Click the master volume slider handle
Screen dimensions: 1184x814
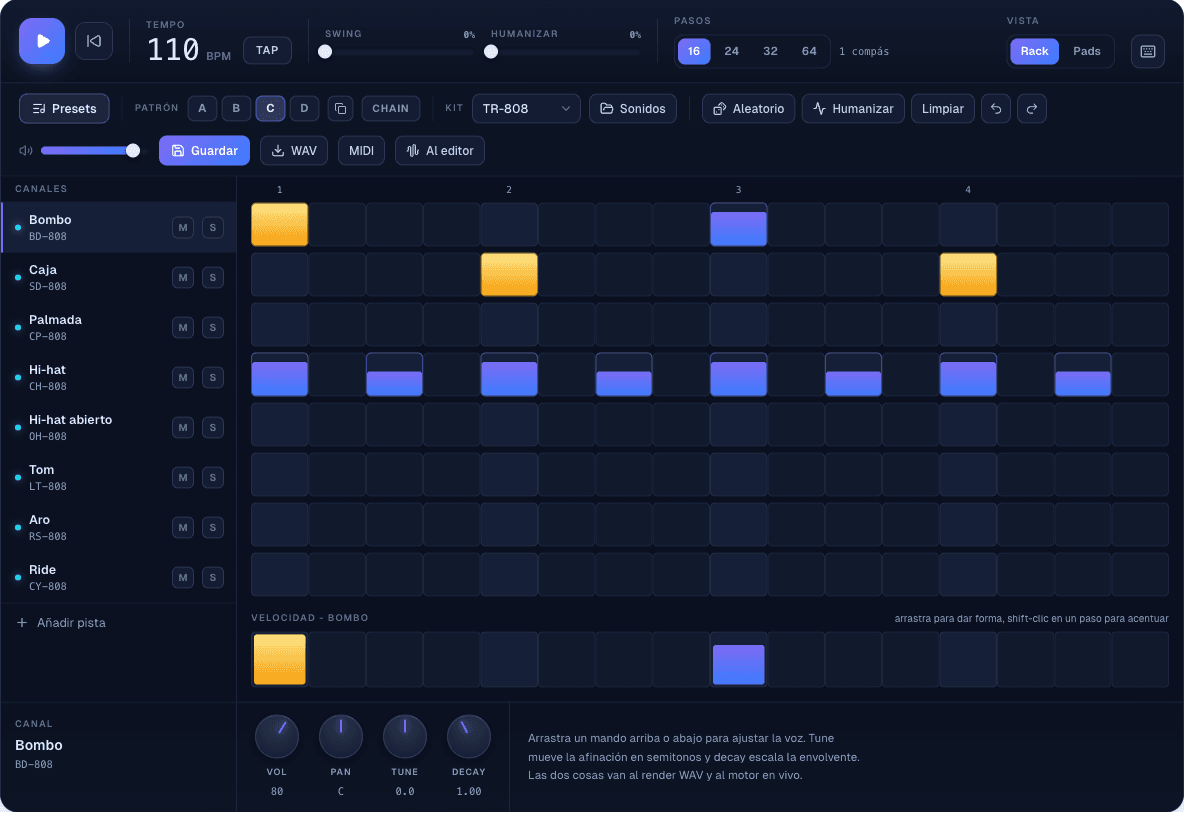pos(133,151)
